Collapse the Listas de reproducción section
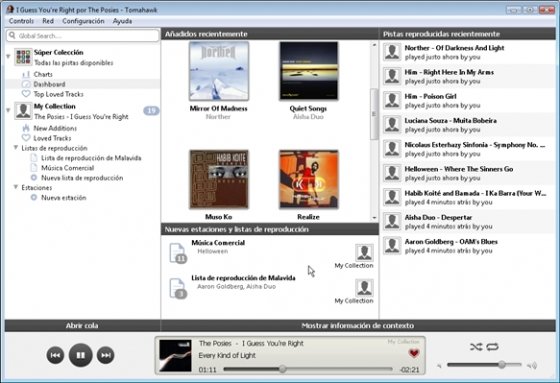The image size is (560, 383). coord(16,148)
